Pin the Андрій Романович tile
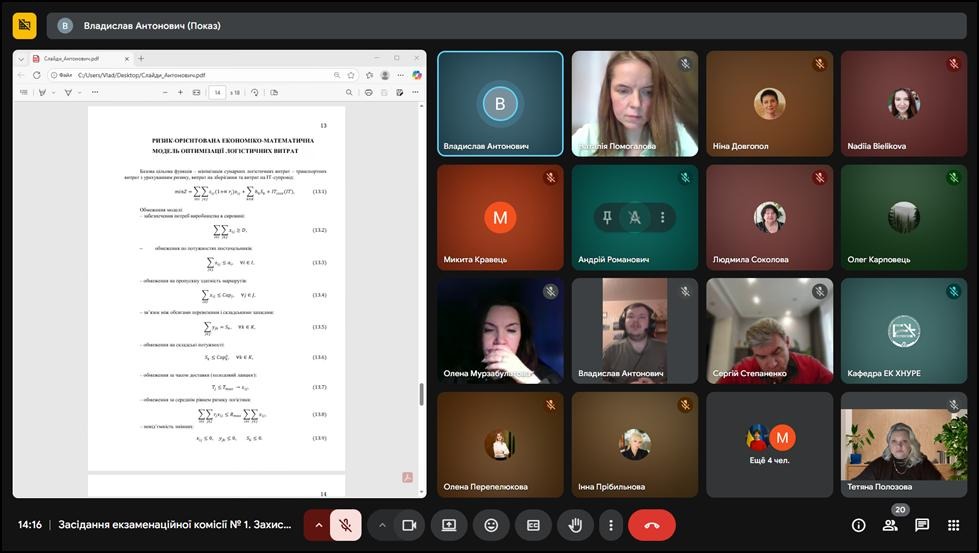This screenshot has width=979, height=553. (607, 217)
